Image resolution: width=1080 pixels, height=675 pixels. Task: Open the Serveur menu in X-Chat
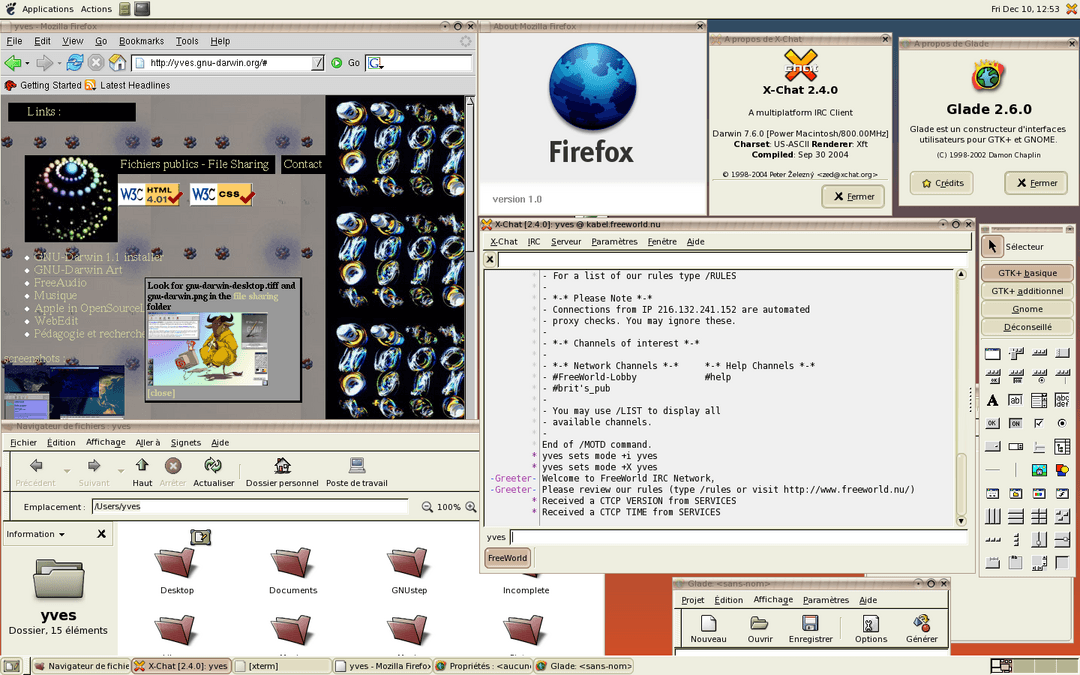(x=565, y=241)
